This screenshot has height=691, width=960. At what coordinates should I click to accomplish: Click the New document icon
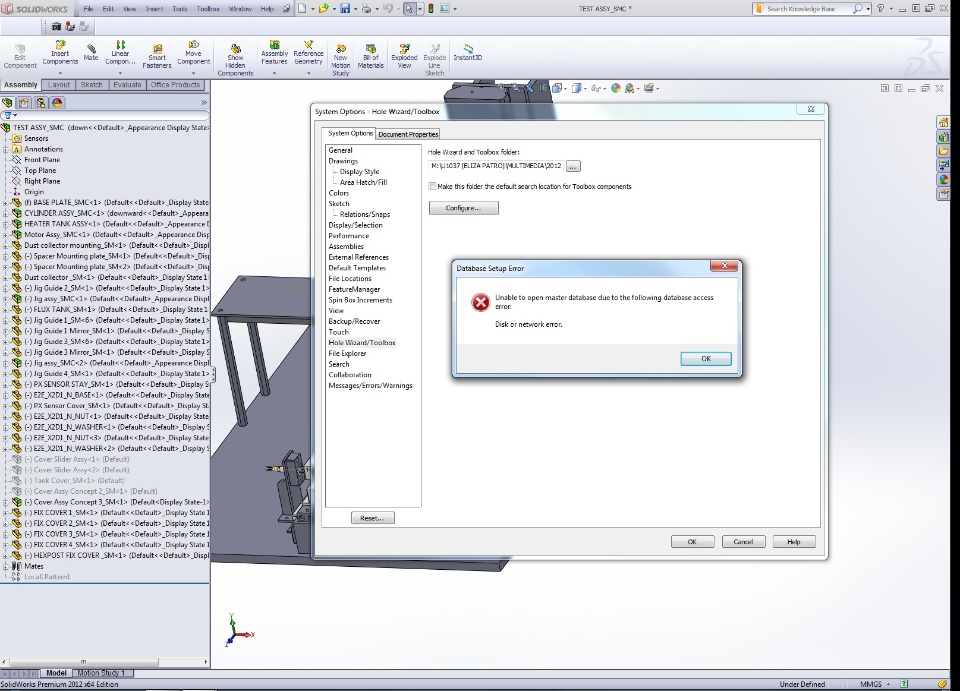click(x=302, y=9)
